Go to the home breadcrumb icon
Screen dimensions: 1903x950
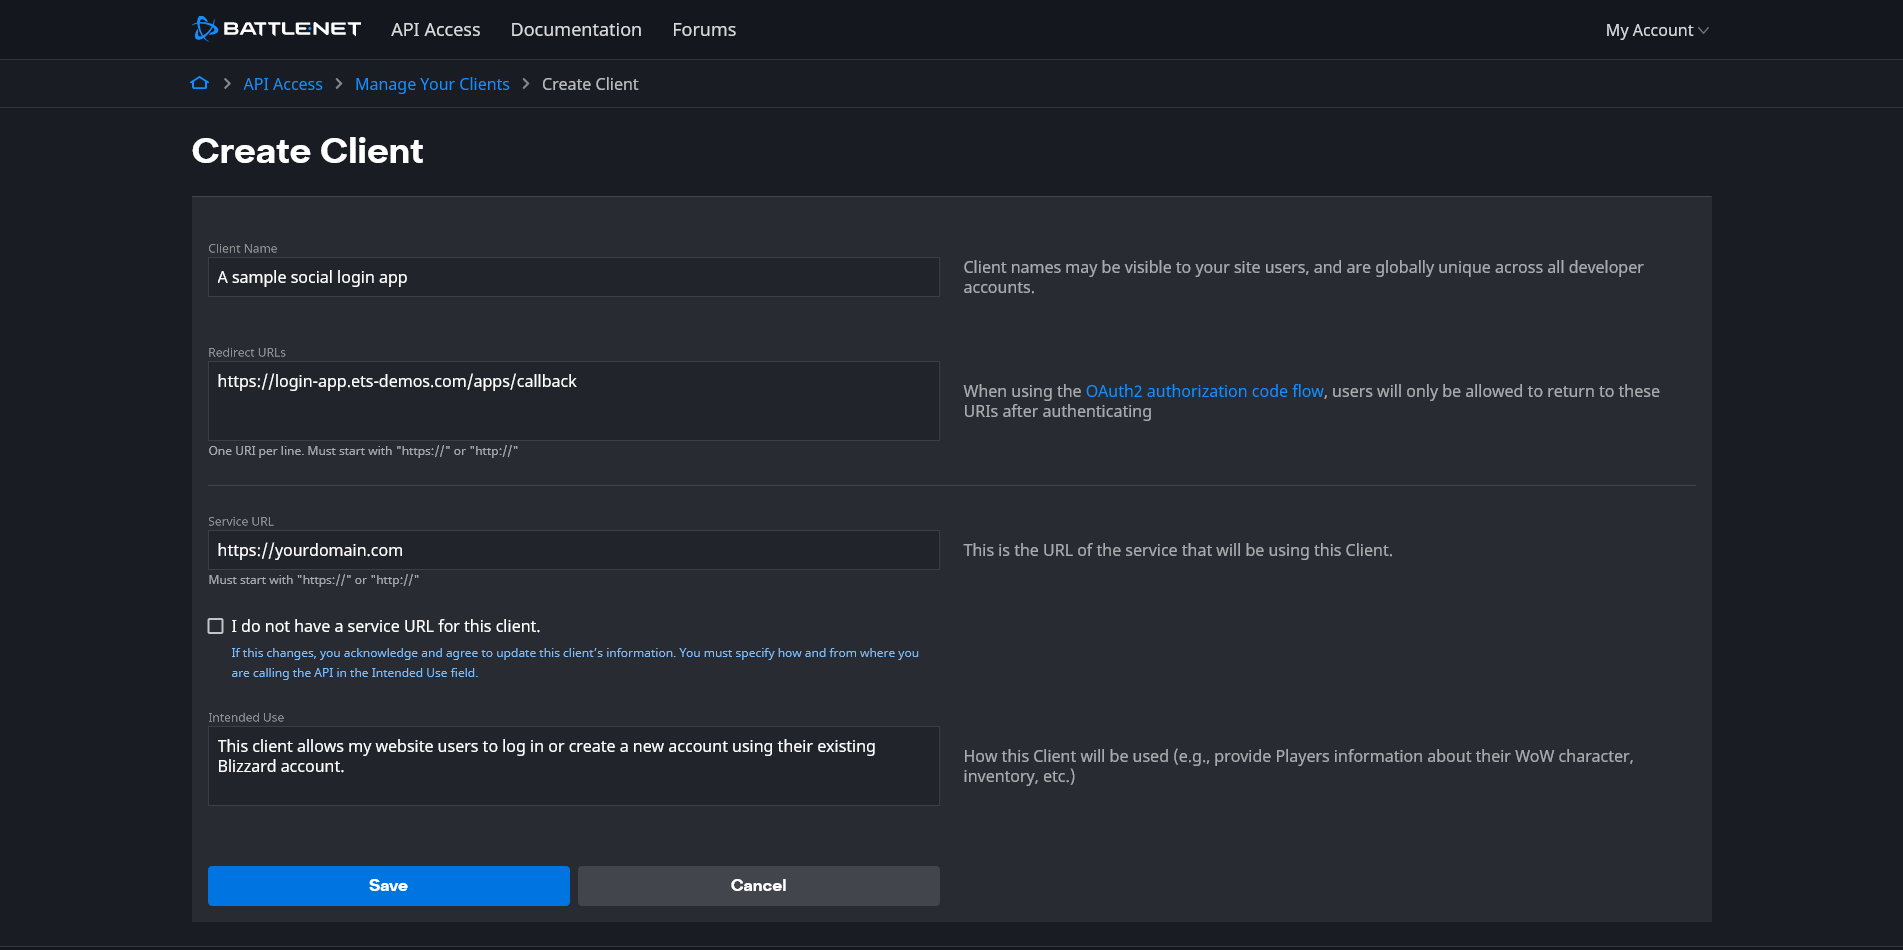[x=200, y=83]
